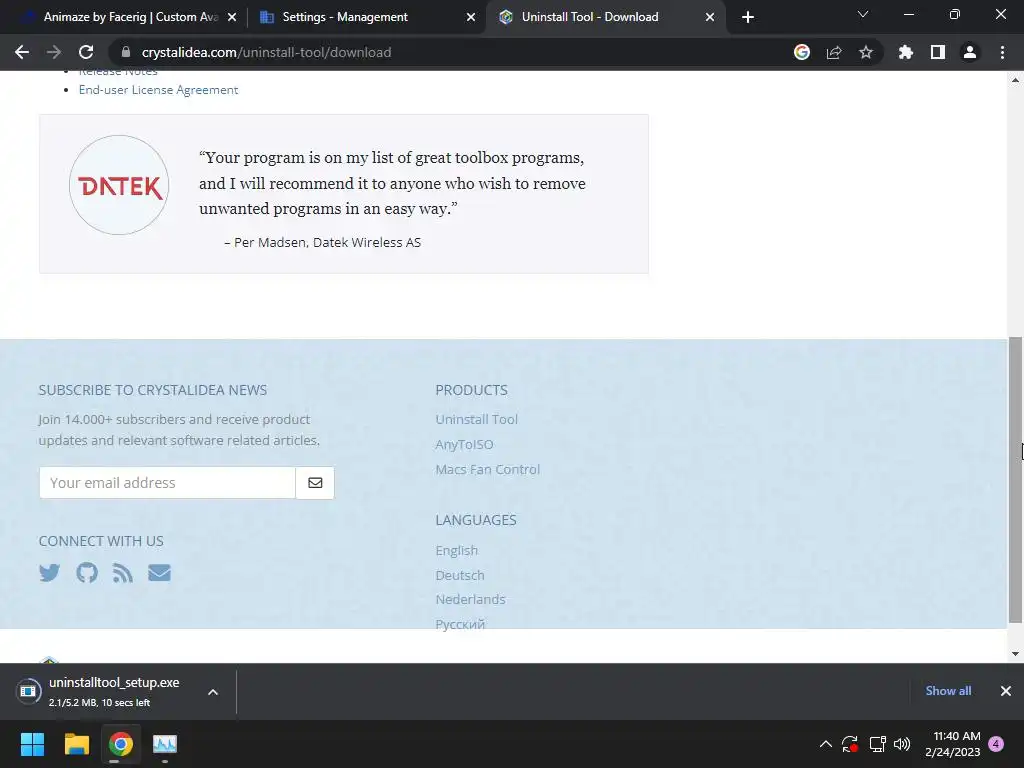
Task: Open the monitoring app taskbar icon
Action: coord(165,744)
